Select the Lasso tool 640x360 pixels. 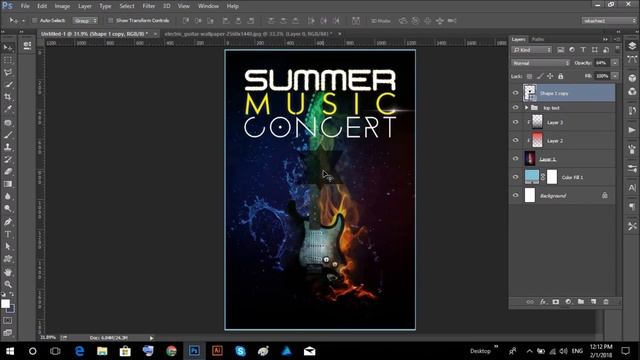8,73
